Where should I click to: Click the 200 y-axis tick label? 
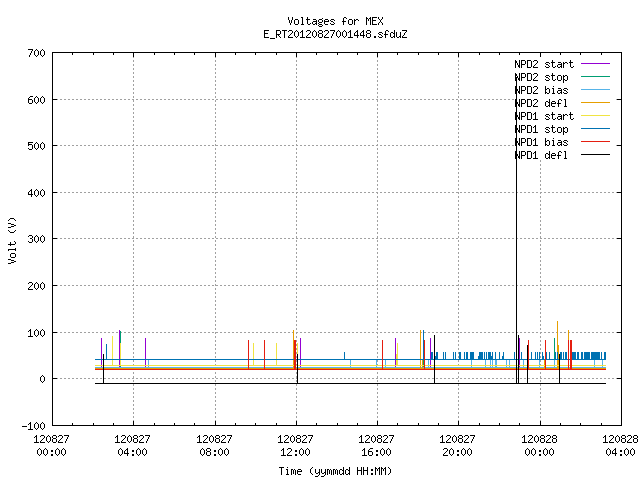[x=36, y=286]
